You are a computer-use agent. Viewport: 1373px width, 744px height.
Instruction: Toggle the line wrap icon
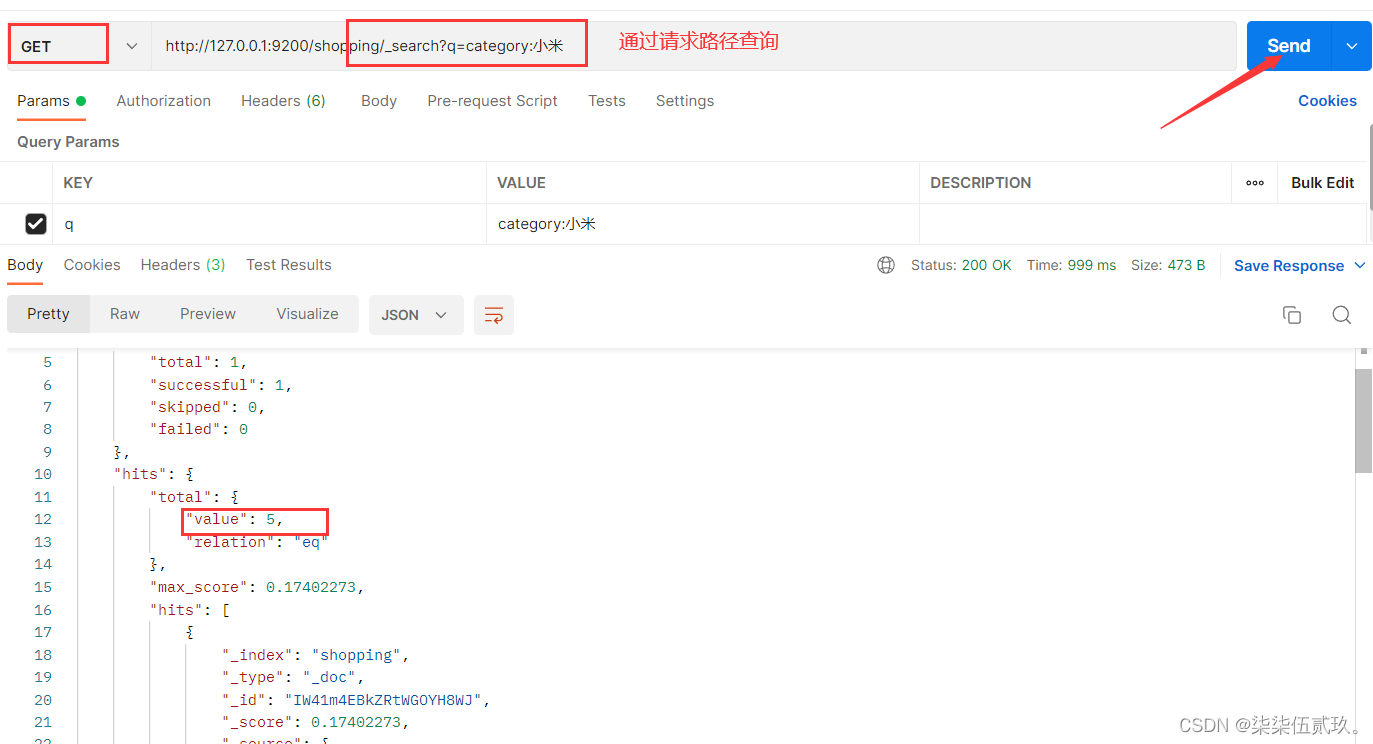[x=494, y=315]
